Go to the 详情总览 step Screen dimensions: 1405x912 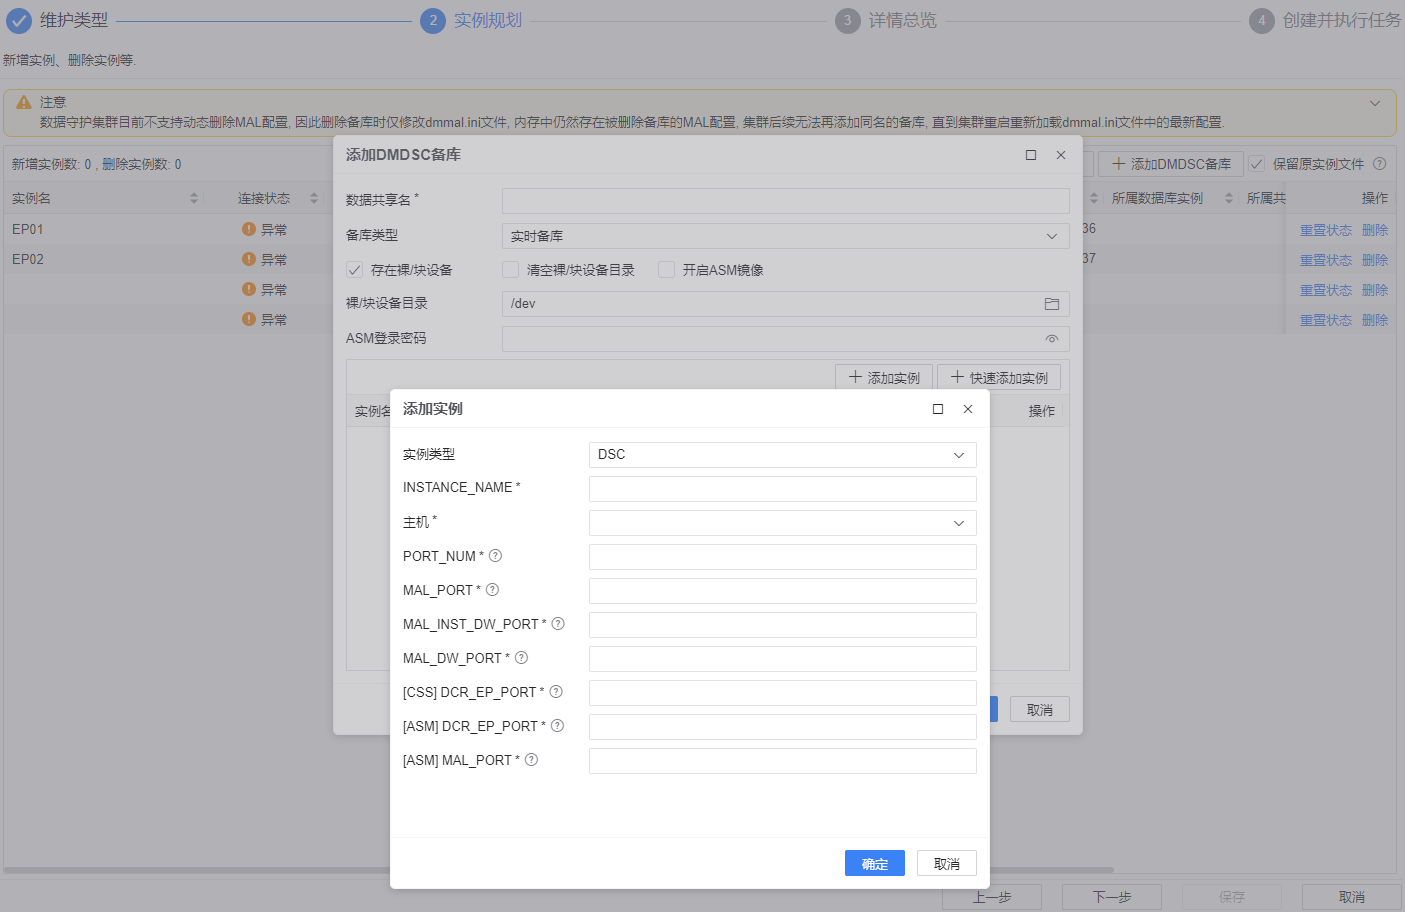pos(903,20)
